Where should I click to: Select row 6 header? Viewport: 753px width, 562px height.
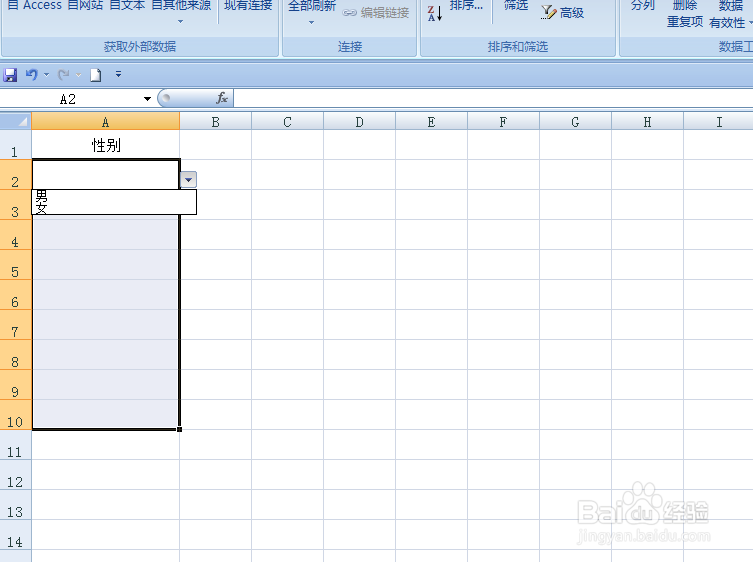click(x=15, y=295)
